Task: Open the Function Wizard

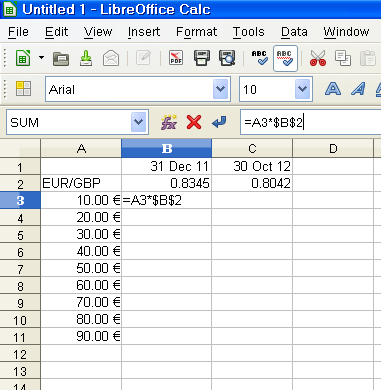Action: [x=169, y=122]
